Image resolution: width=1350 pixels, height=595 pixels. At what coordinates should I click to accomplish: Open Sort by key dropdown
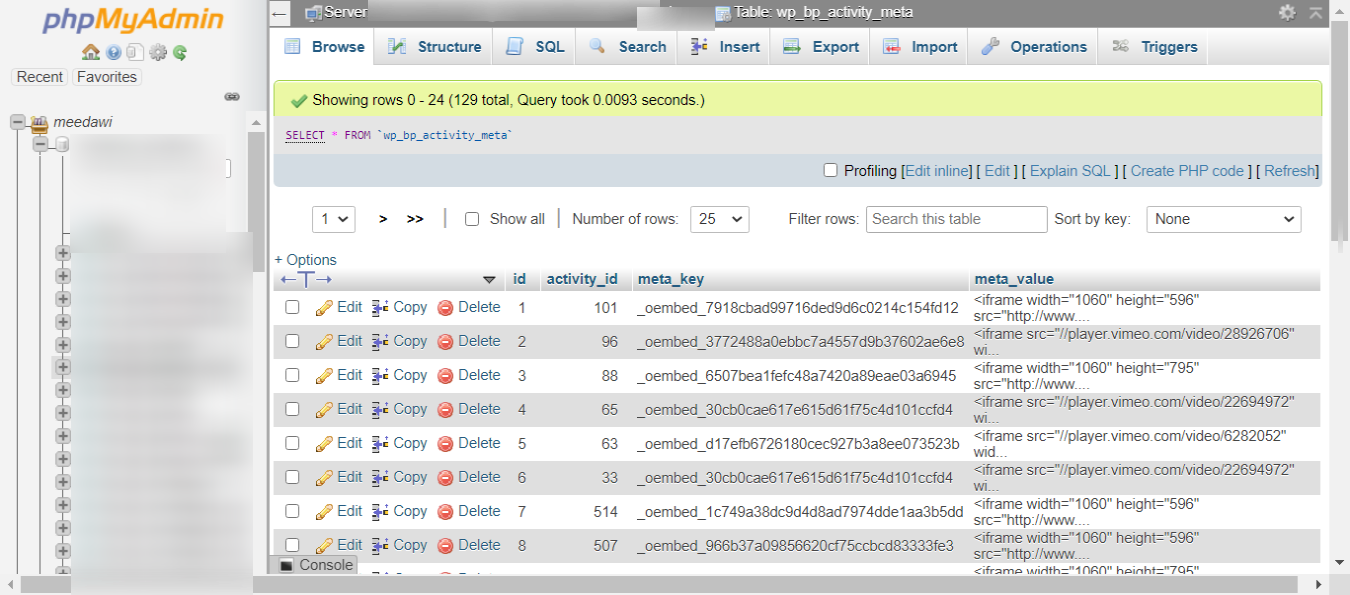tap(1223, 219)
